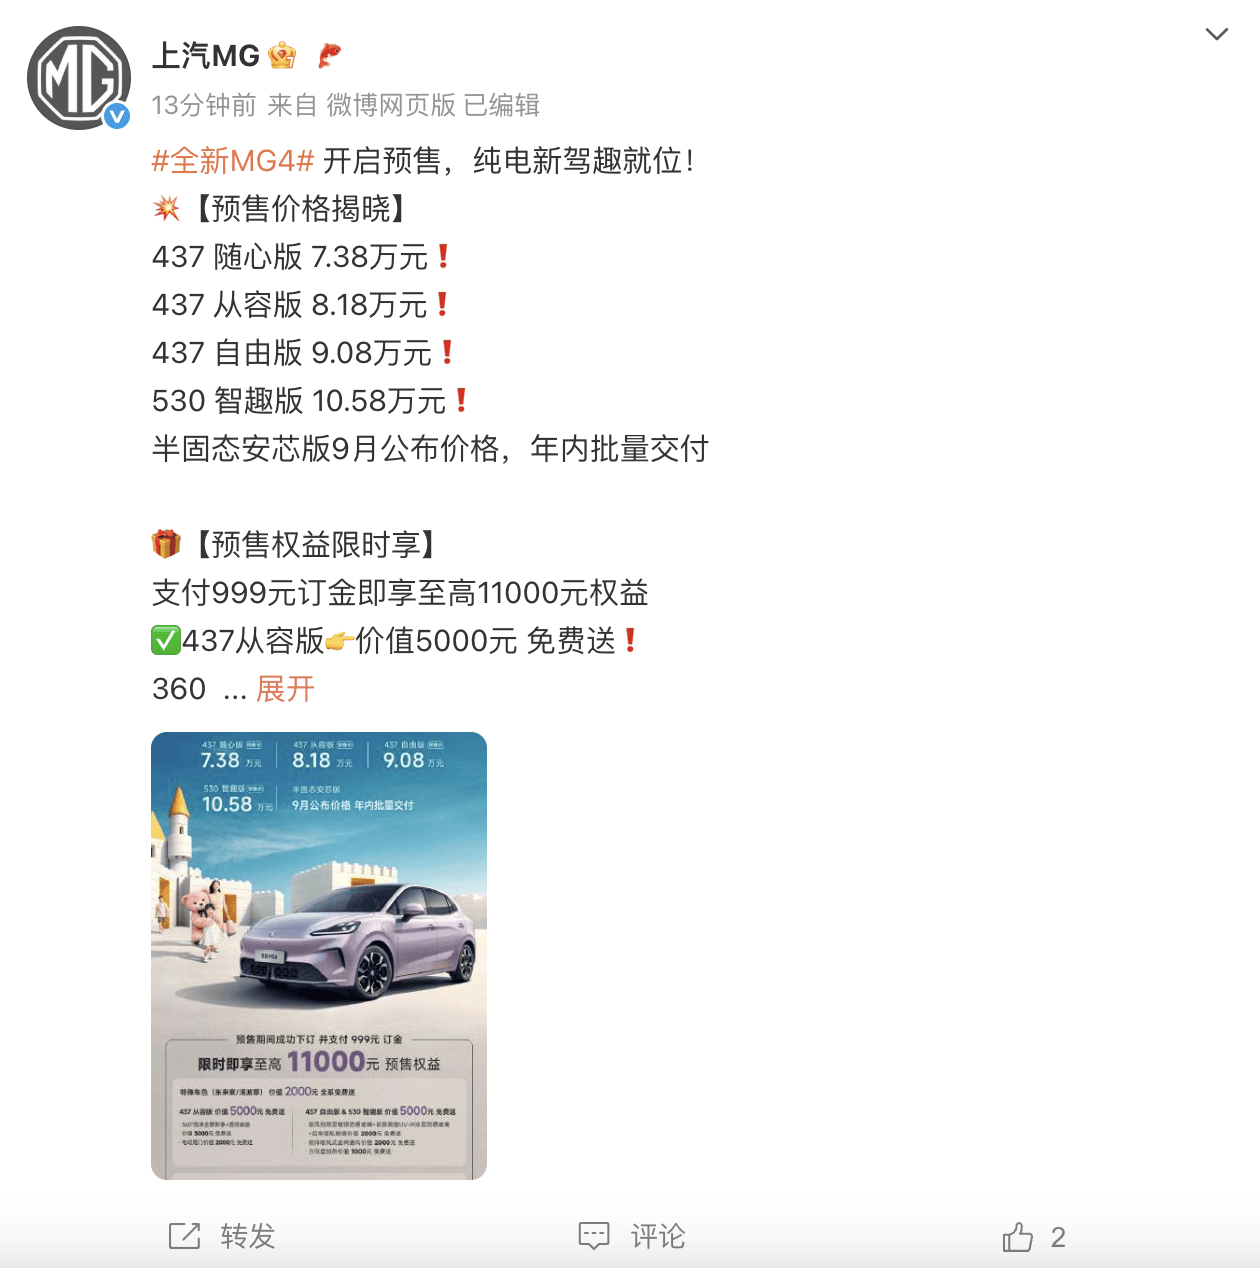Like the post with thumbs-up icon

[1018, 1236]
